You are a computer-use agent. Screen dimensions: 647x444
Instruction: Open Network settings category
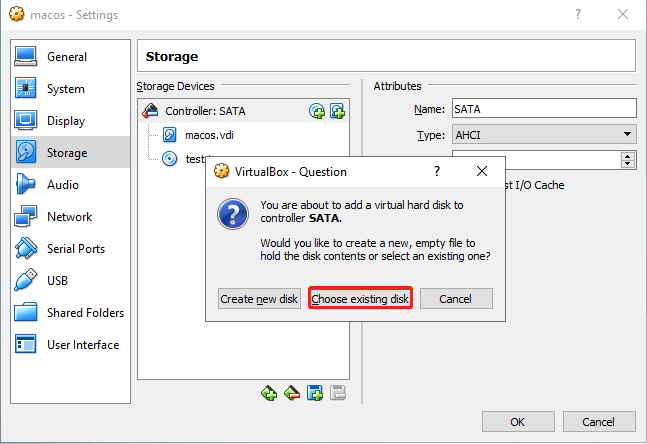(x=71, y=216)
